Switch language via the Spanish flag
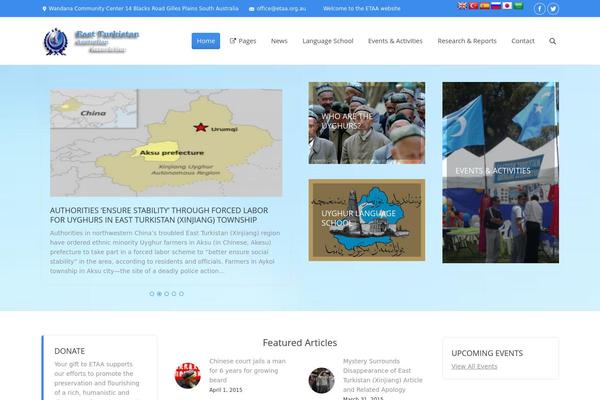The height and width of the screenshot is (400, 600). coord(485,6)
